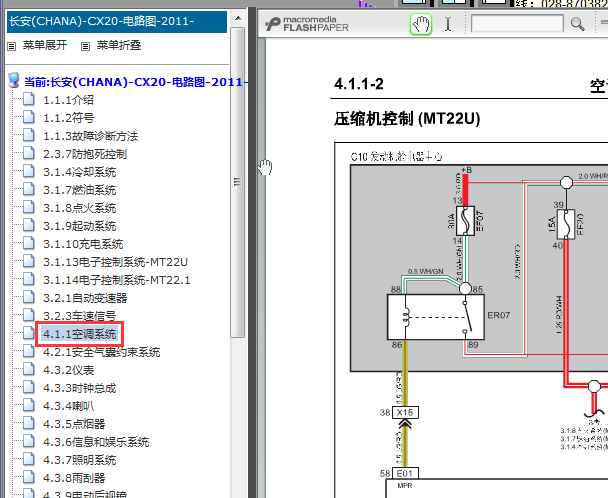Open 4.3.5点烟器 page
Screen dimensions: 608x498
[x=74, y=424]
